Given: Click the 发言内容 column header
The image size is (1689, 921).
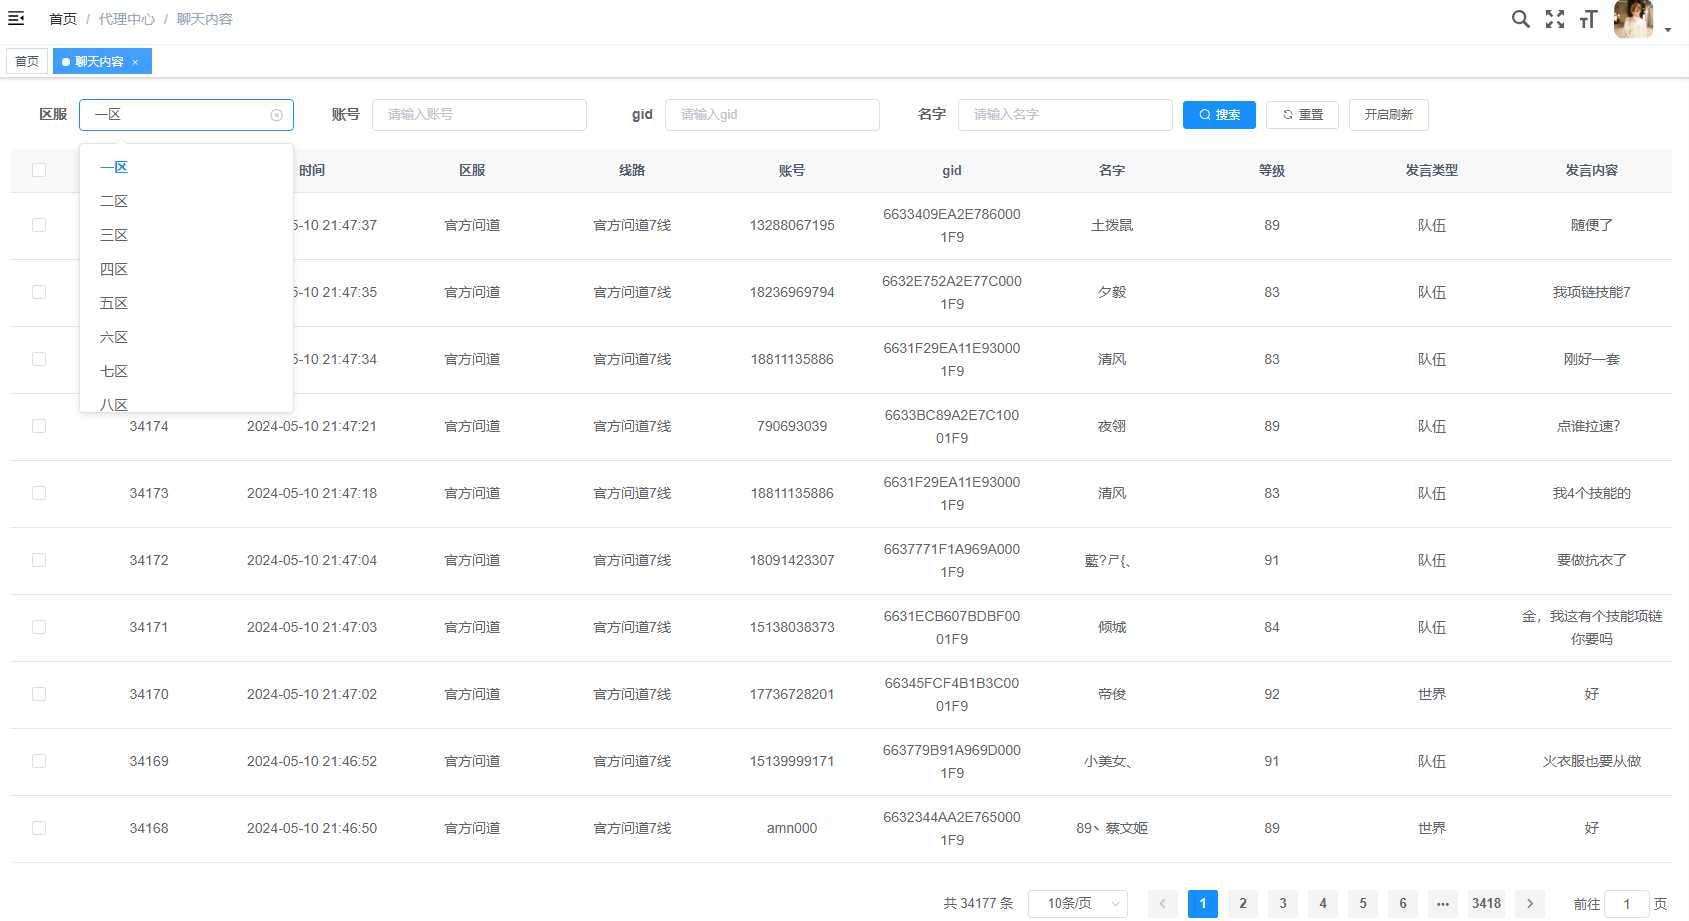Looking at the screenshot, I should click(x=1592, y=170).
